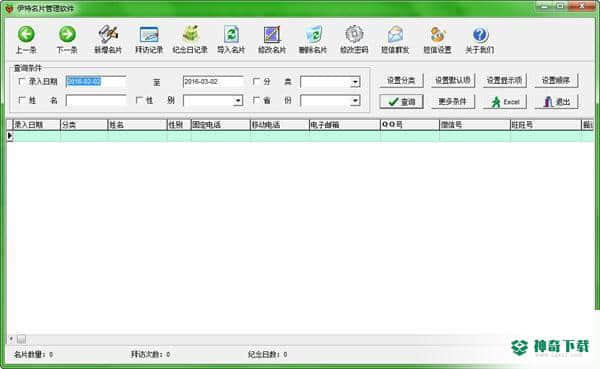Export results with the Excel button
Image resolution: width=600 pixels, height=369 pixels.
504,102
